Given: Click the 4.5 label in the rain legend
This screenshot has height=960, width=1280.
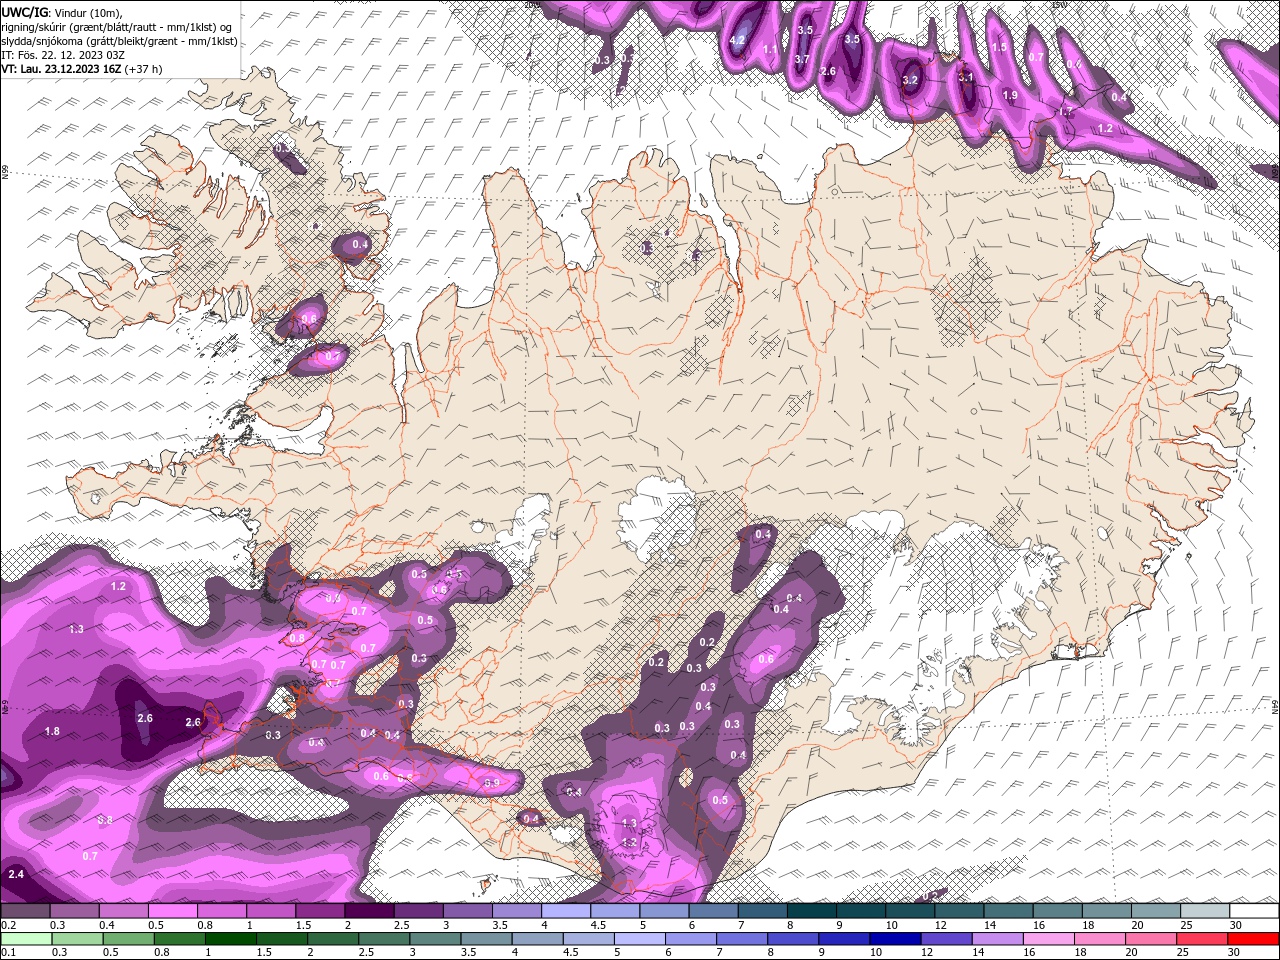Looking at the screenshot, I should [571, 952].
